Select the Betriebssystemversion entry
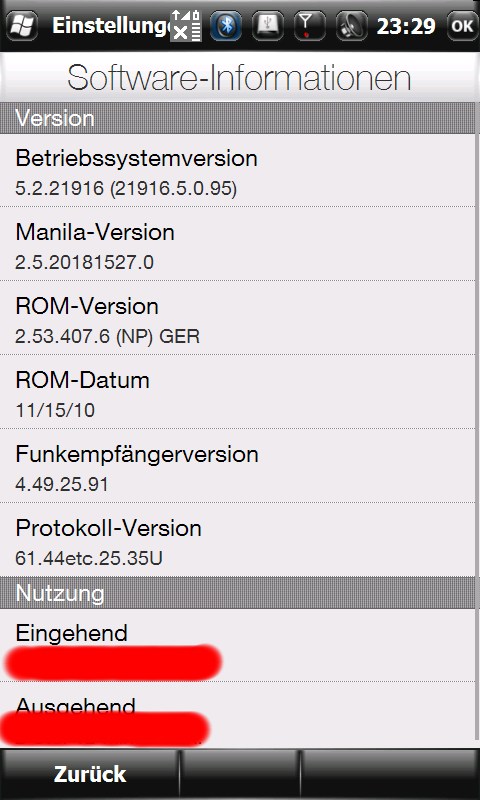 coord(237,170)
